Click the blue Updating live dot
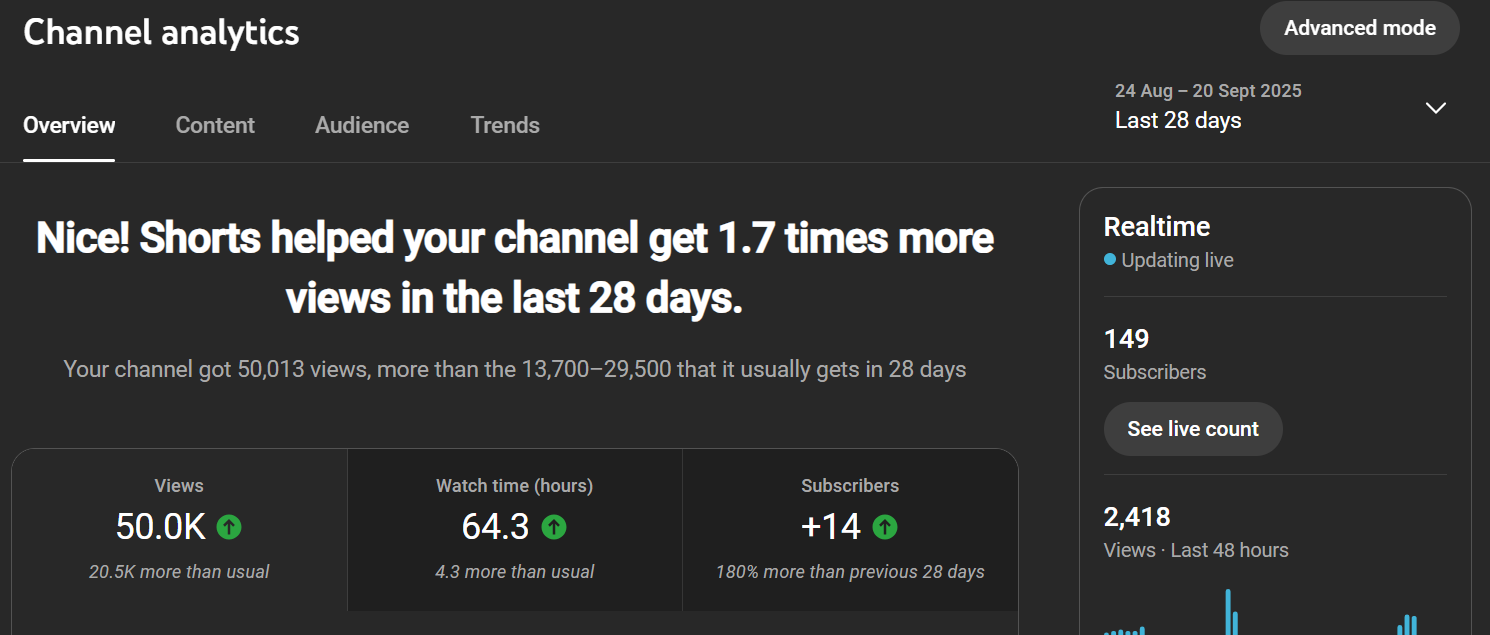This screenshot has width=1490, height=635. pyautogui.click(x=1109, y=260)
